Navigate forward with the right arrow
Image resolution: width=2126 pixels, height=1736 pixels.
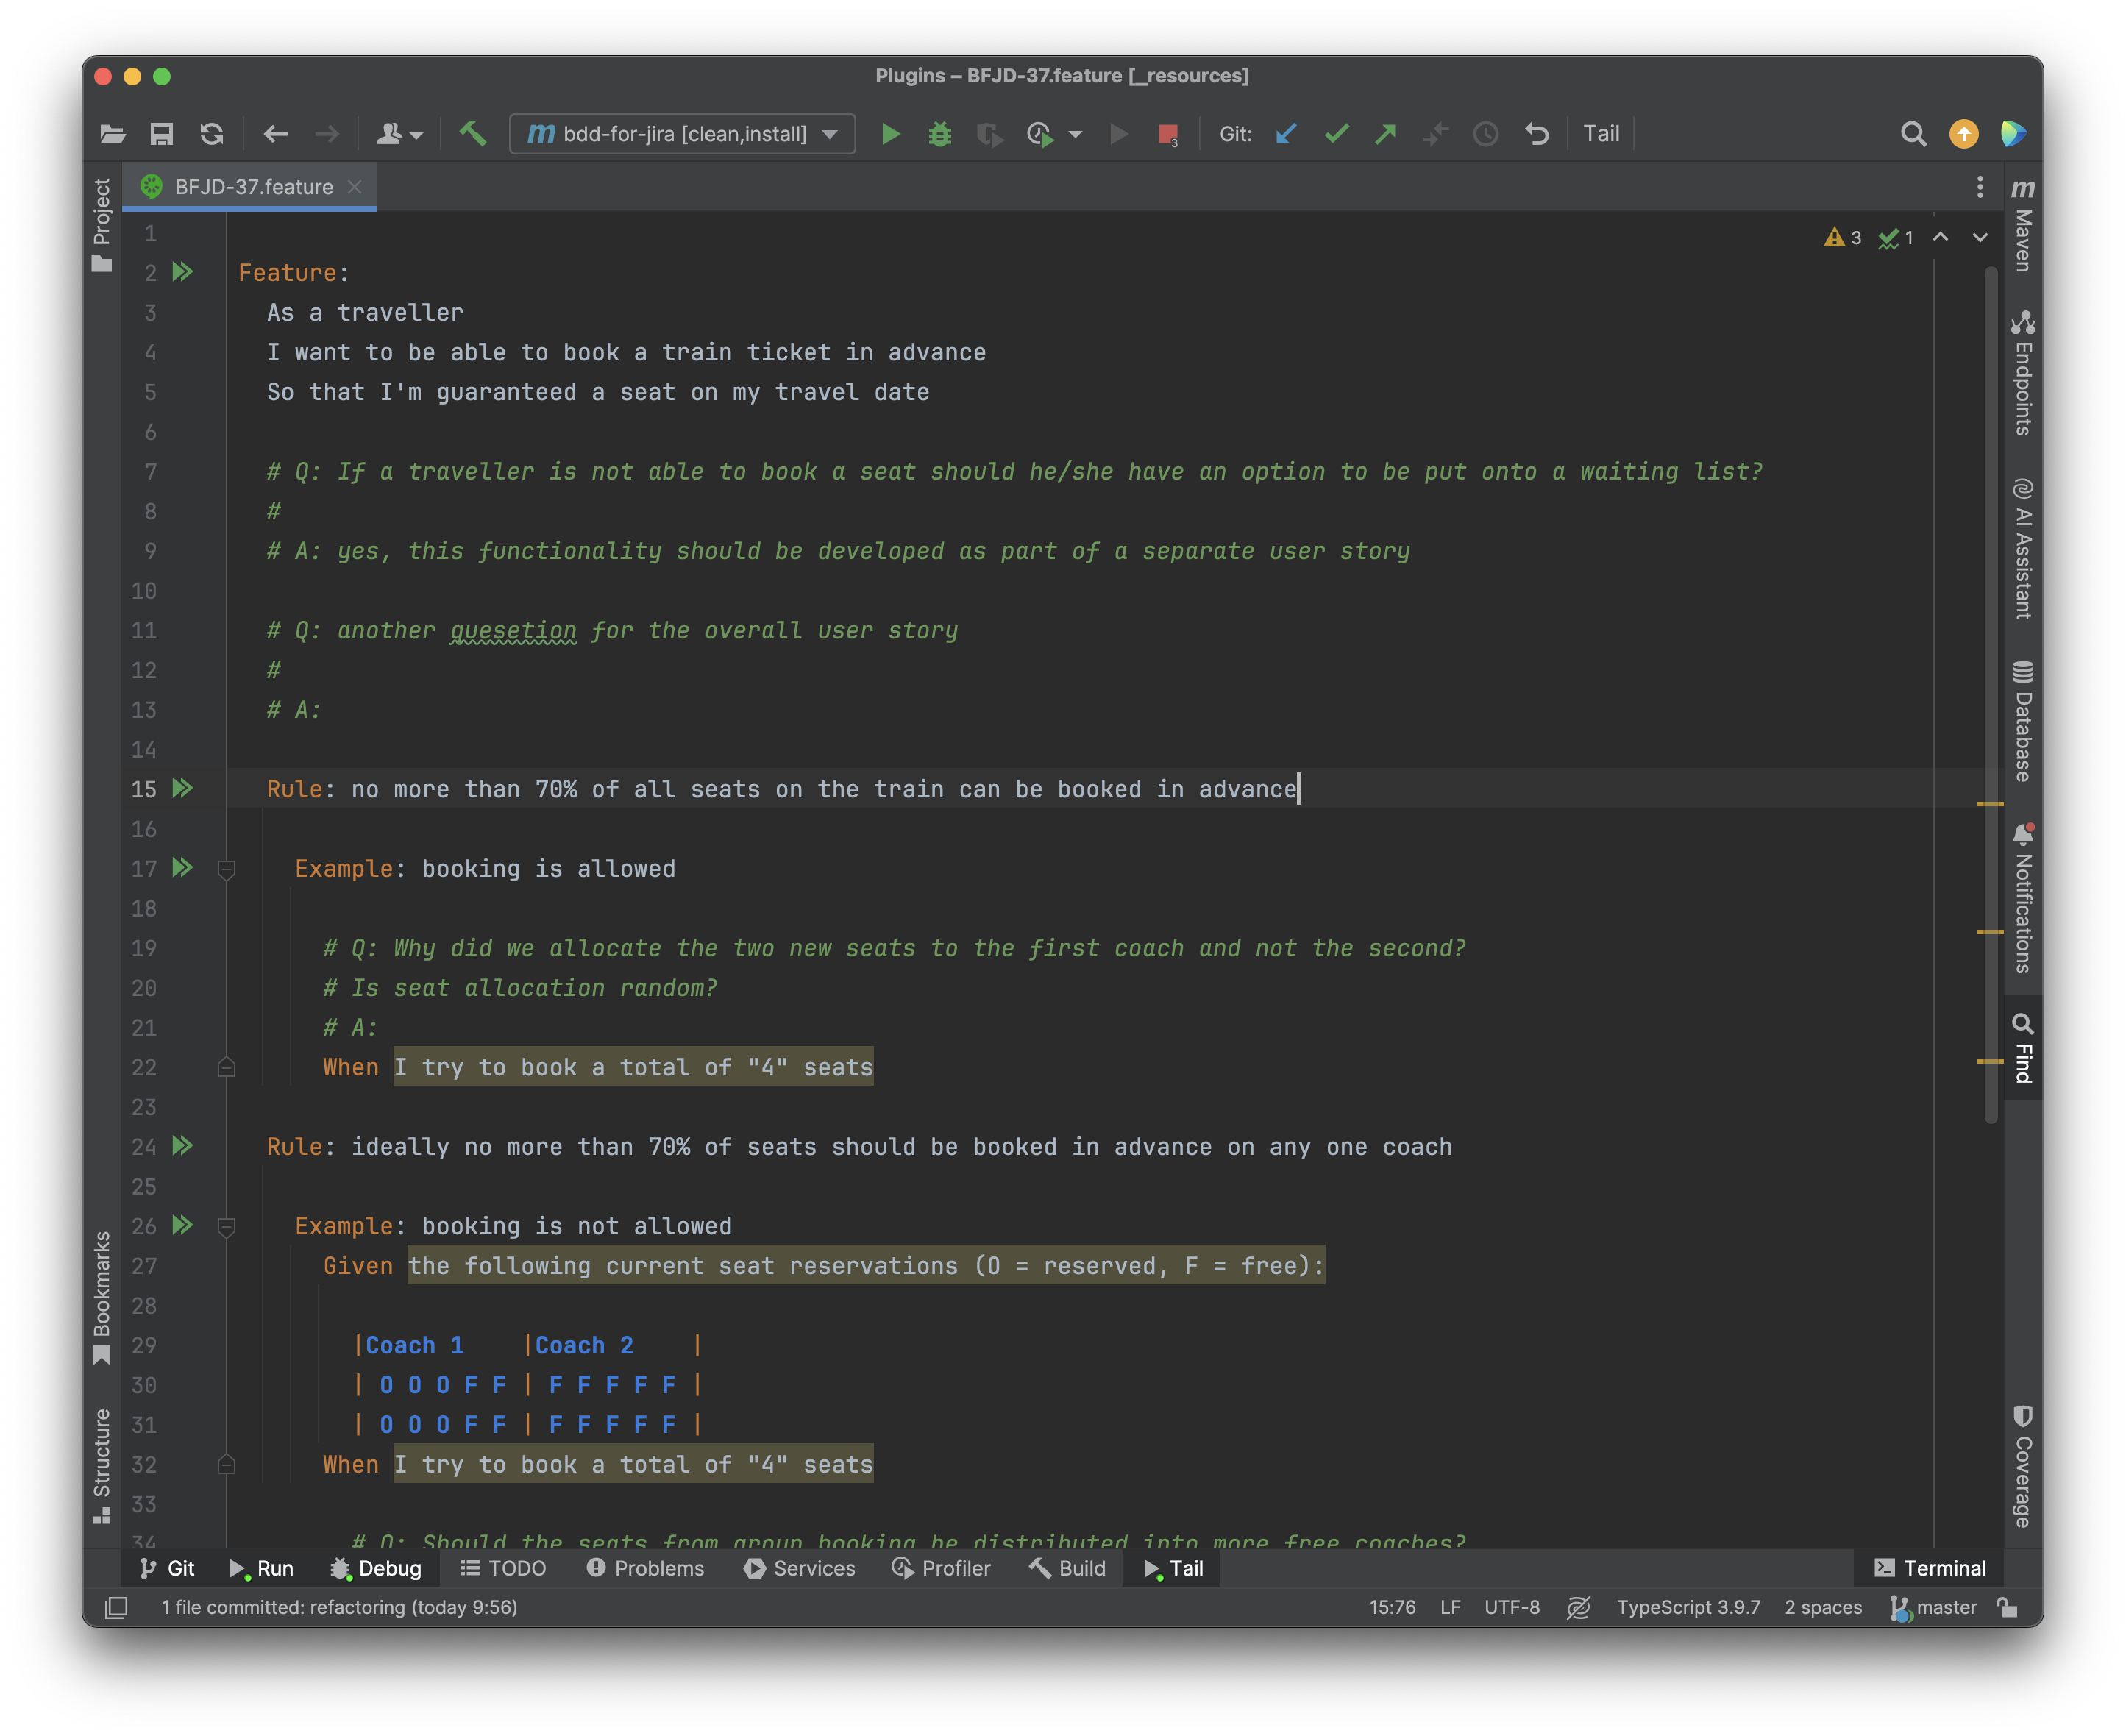327,134
